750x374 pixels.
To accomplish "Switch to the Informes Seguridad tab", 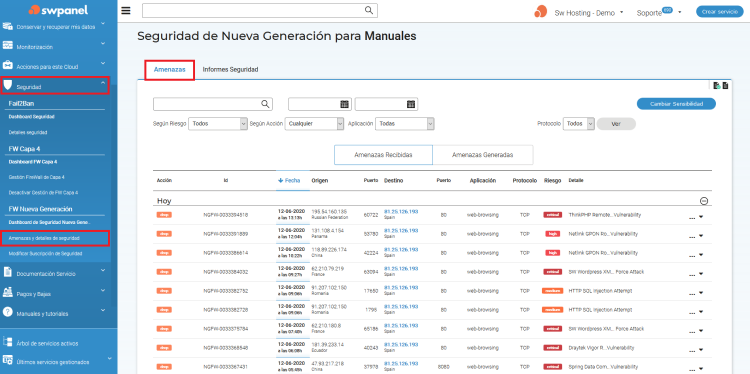I will point(230,70).
